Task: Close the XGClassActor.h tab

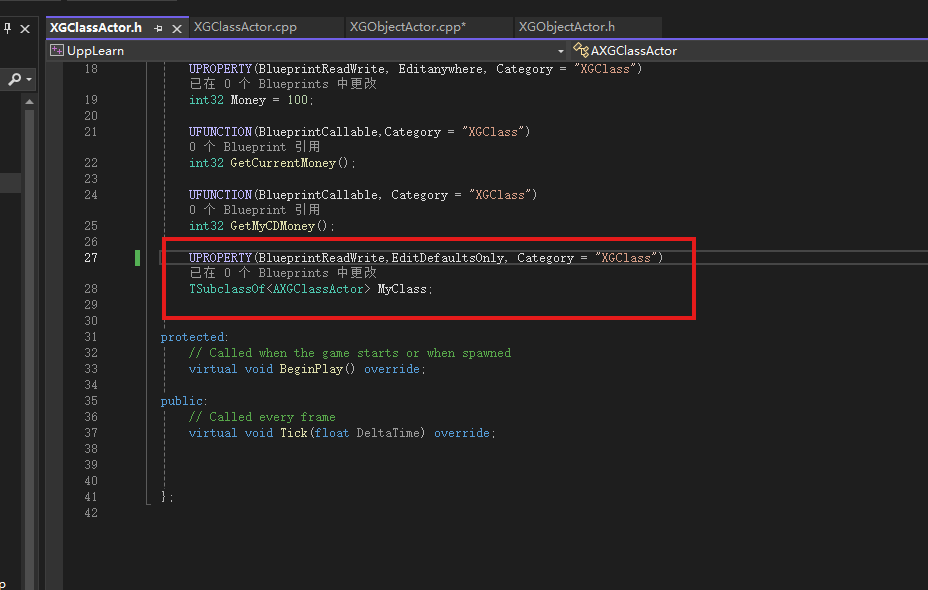Action: 176,28
